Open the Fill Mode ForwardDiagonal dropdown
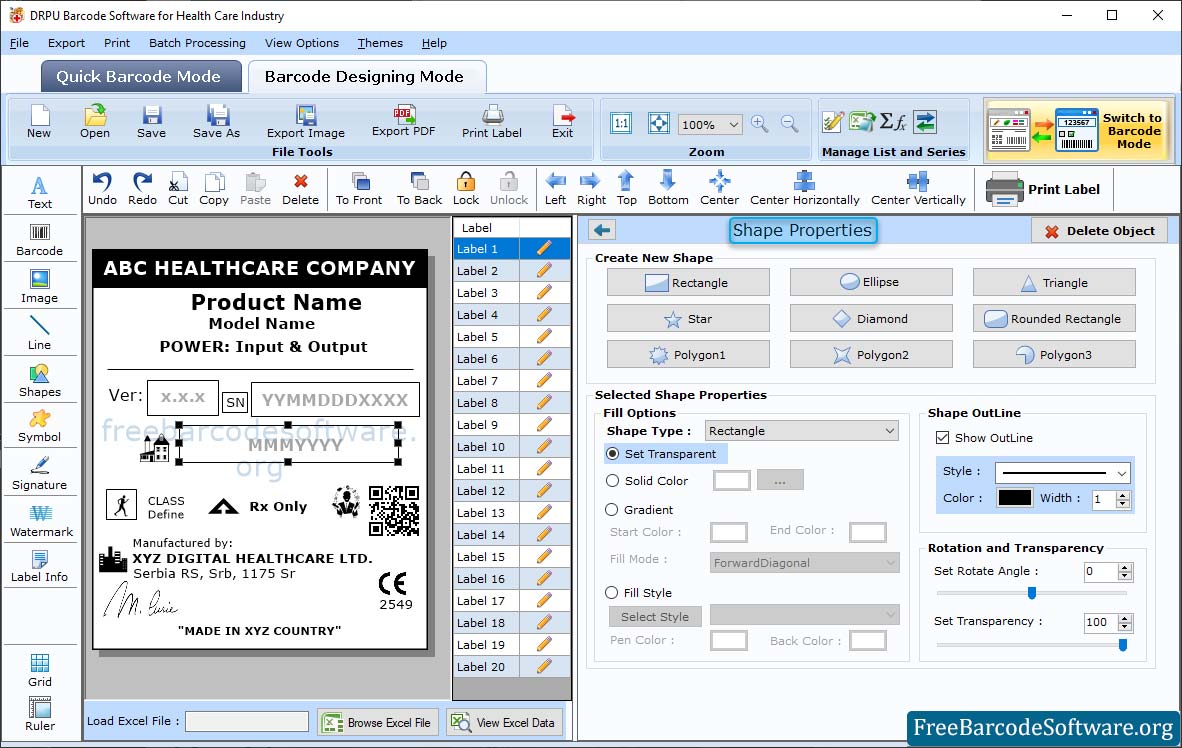 click(804, 563)
